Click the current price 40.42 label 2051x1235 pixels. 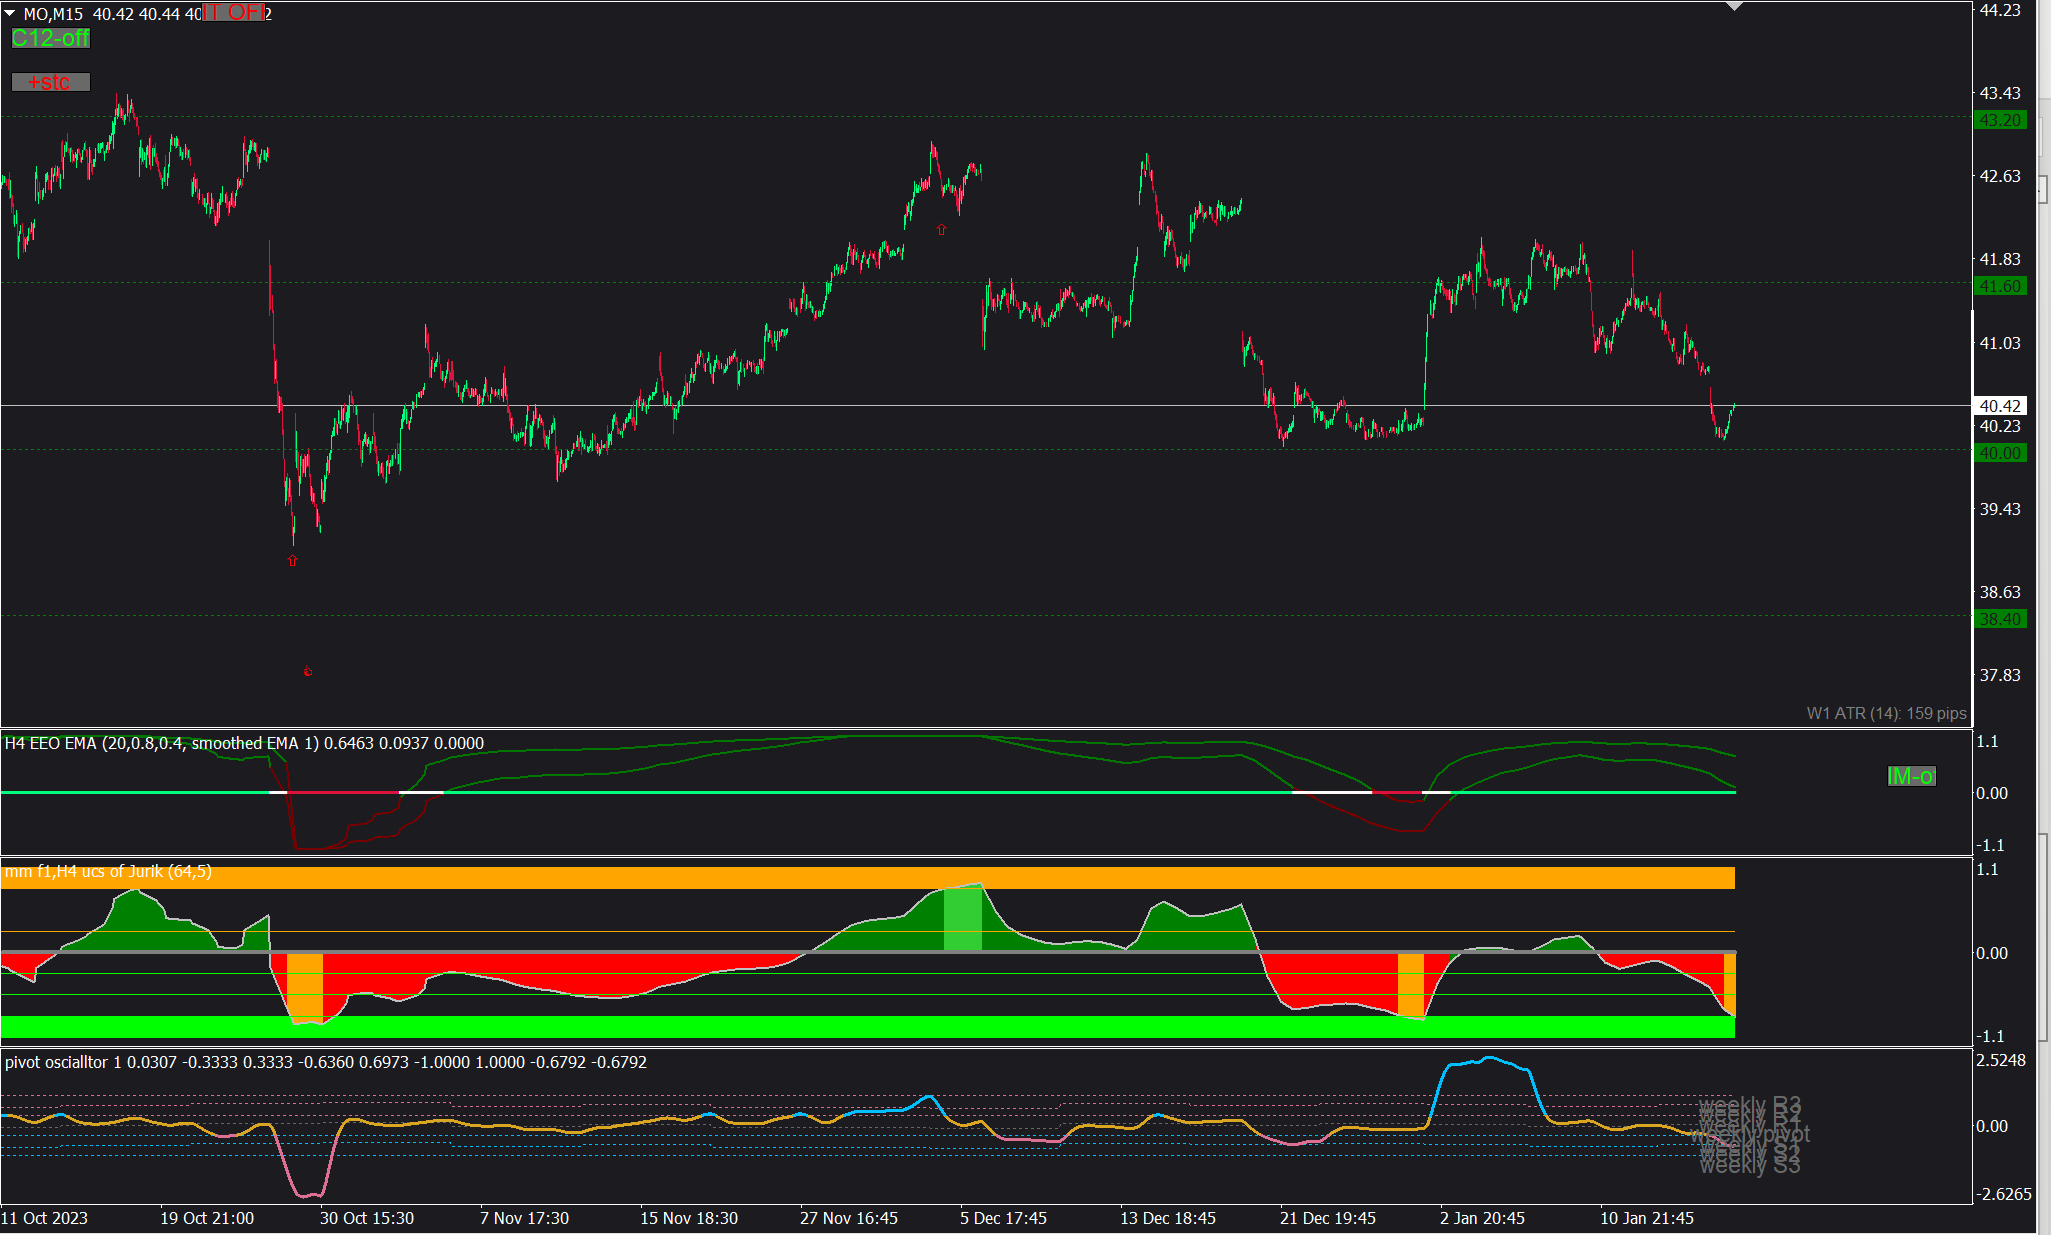[2000, 406]
